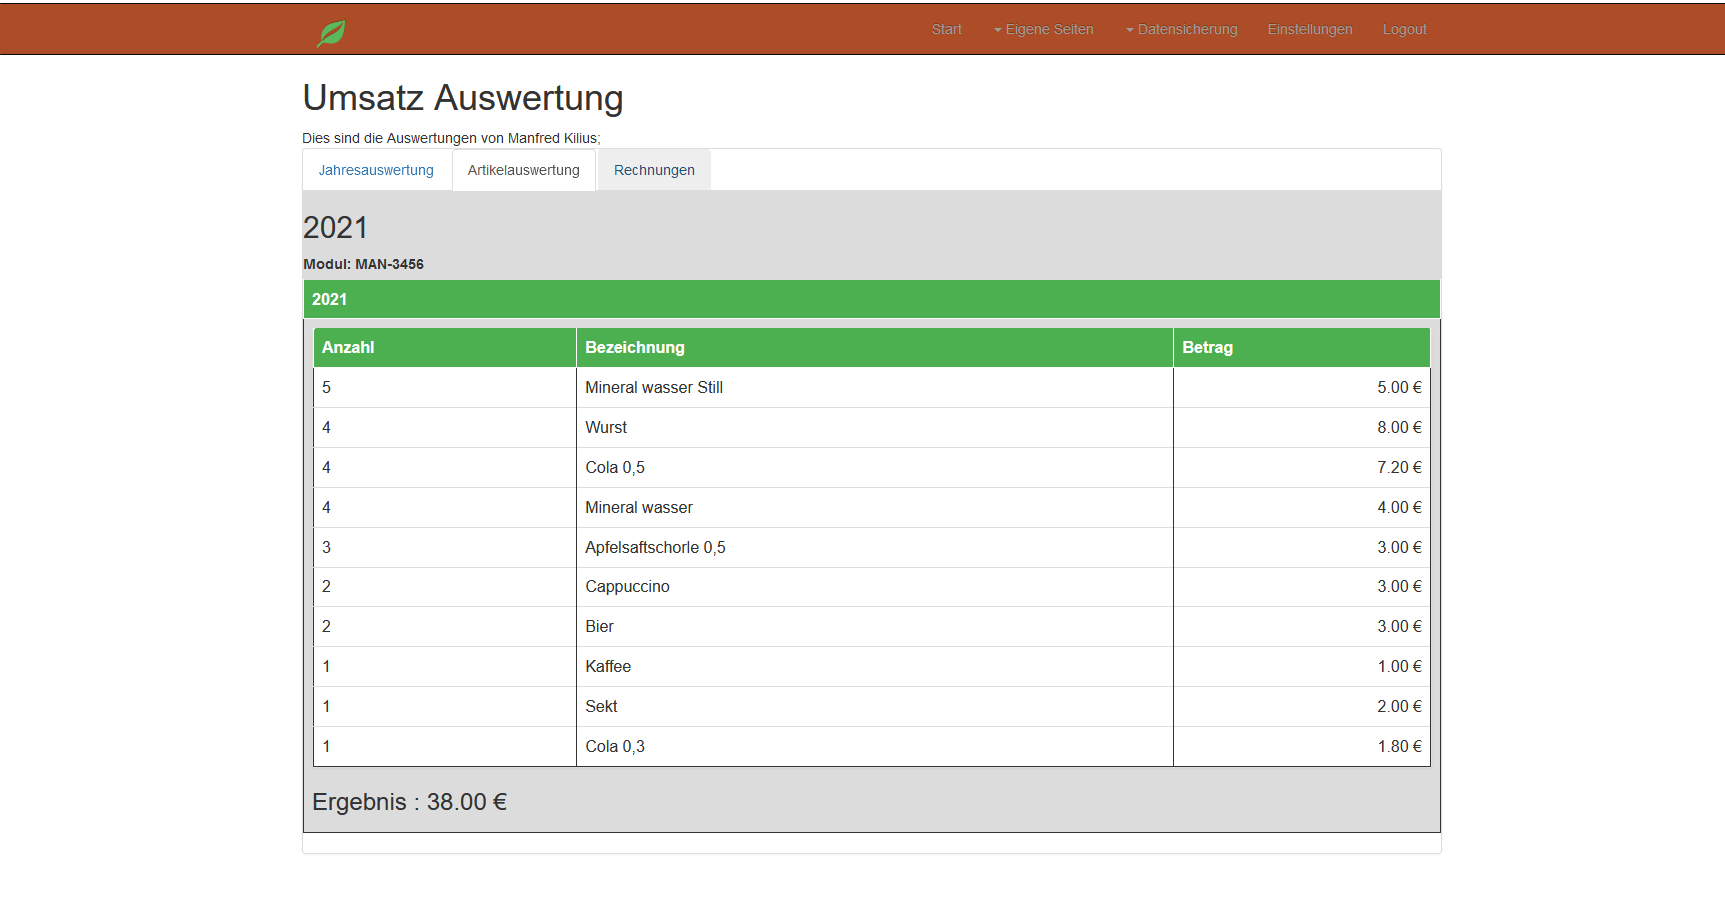Open Einstellungen in the navigation bar
The image size is (1725, 918).
click(x=1309, y=29)
